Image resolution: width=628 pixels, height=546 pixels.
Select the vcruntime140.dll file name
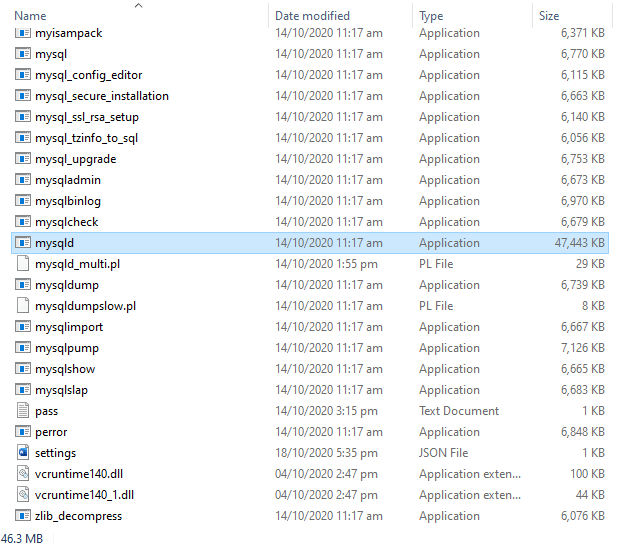click(x=79, y=473)
